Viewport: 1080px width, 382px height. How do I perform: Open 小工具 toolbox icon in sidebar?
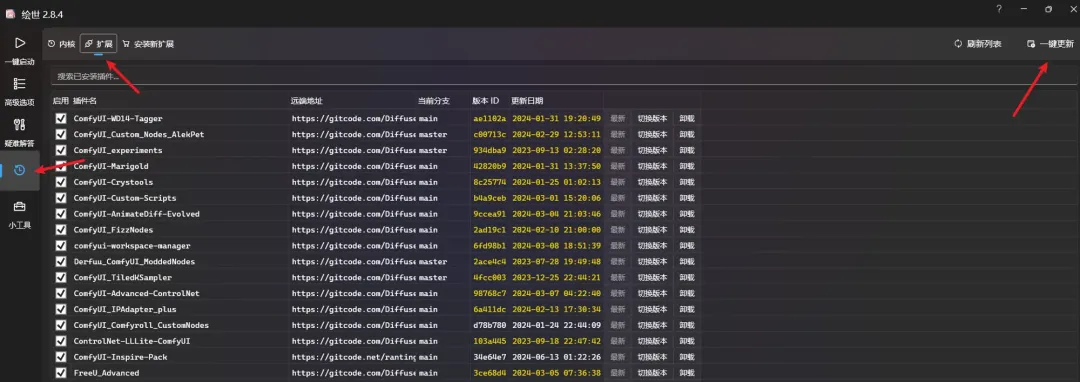pyautogui.click(x=19, y=206)
